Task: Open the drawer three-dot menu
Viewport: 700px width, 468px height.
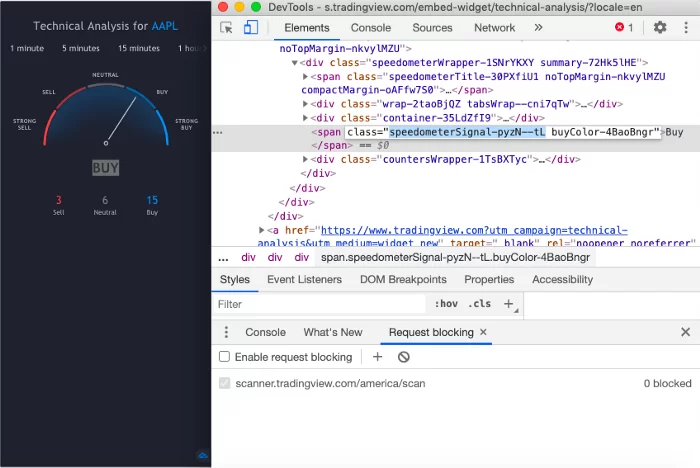Action: coord(226,332)
